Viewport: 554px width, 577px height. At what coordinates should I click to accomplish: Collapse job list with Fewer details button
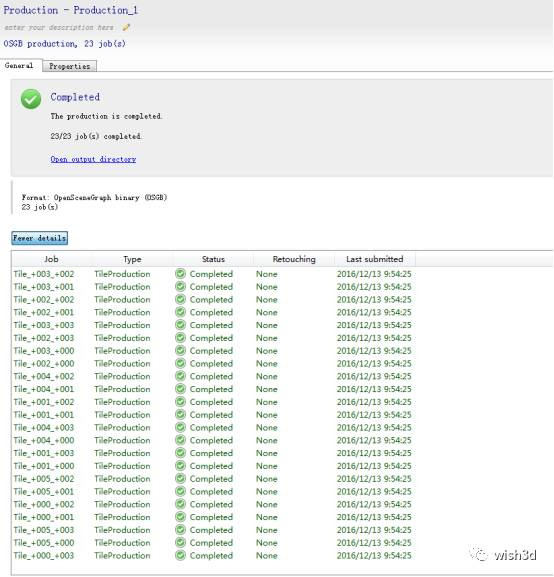coord(39,238)
